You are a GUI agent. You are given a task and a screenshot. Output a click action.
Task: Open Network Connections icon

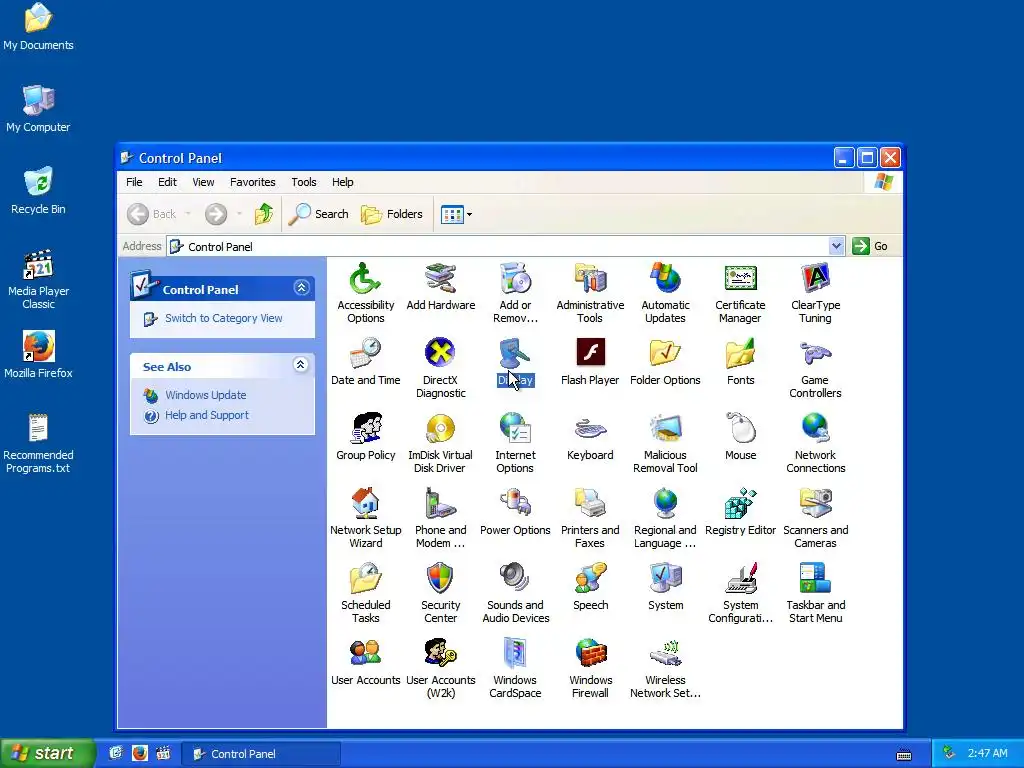816,428
